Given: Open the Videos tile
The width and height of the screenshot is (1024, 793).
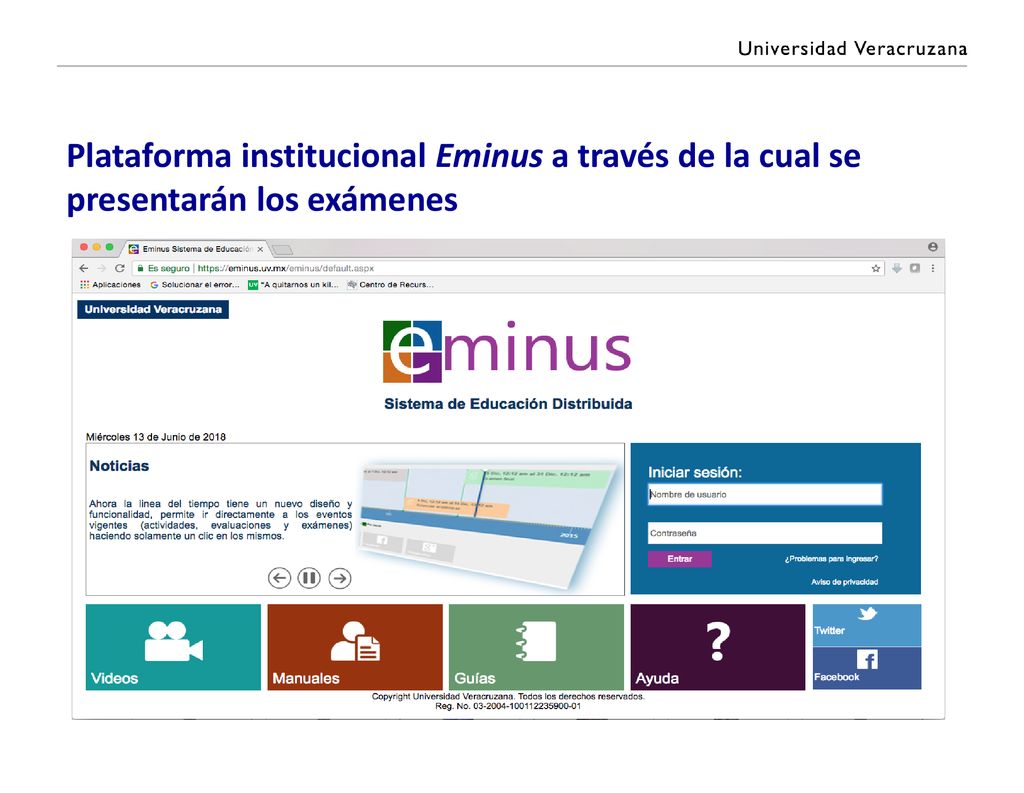Looking at the screenshot, I should coord(173,647).
